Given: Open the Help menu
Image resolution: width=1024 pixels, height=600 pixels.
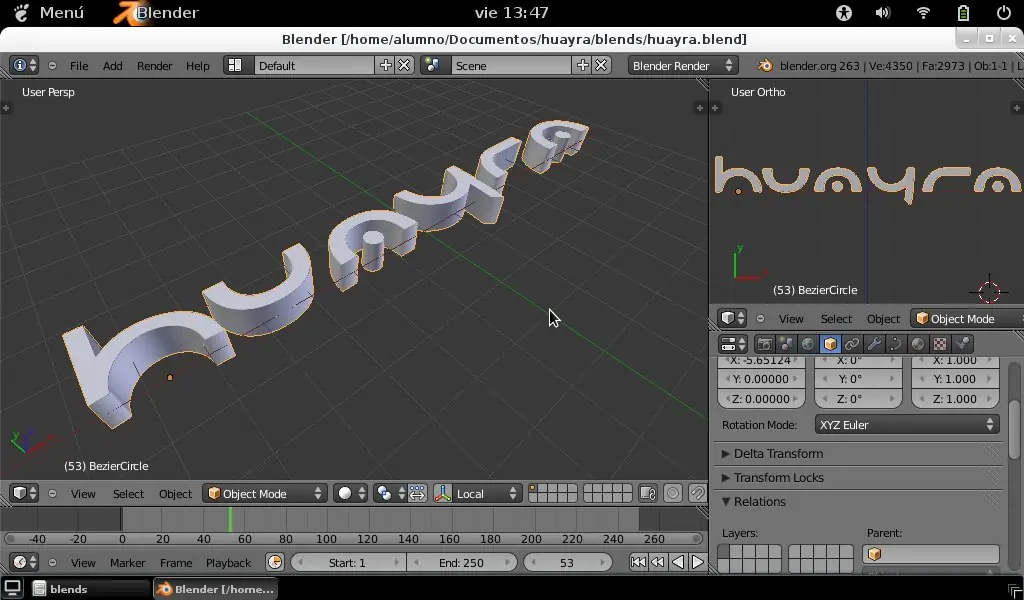Looking at the screenshot, I should click(x=197, y=65).
